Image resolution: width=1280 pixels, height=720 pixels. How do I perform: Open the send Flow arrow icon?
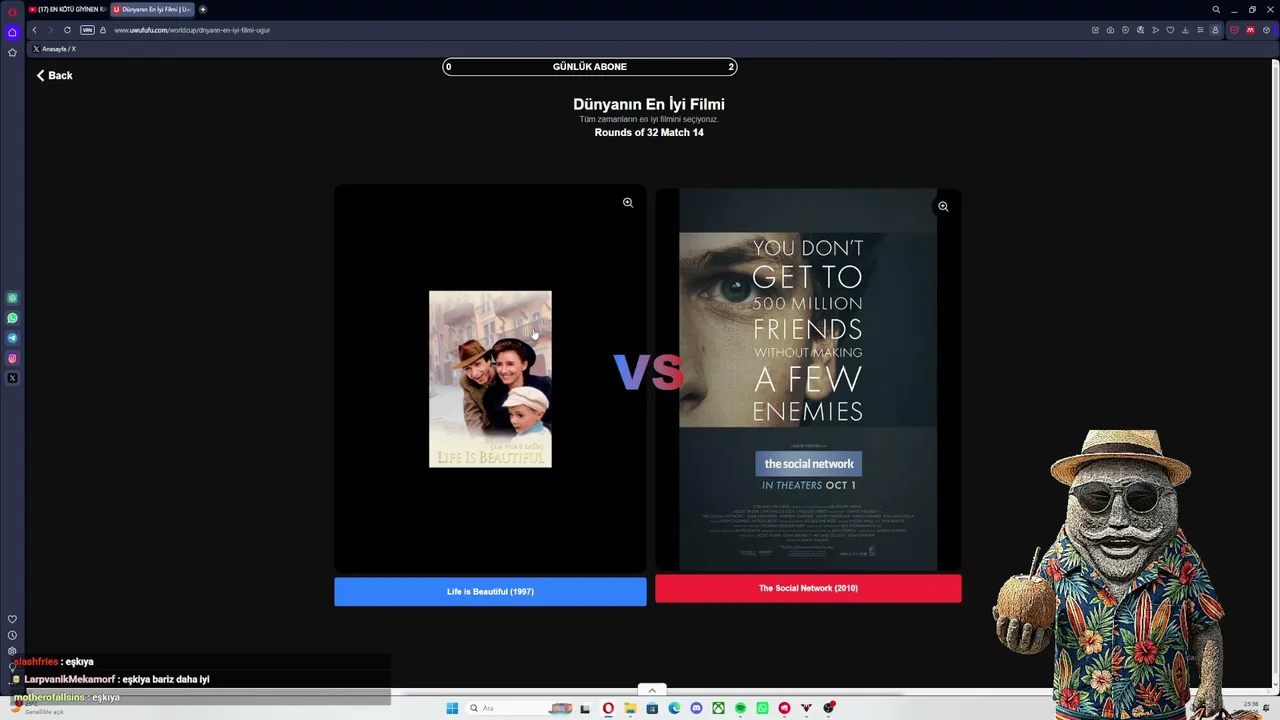pos(1155,30)
